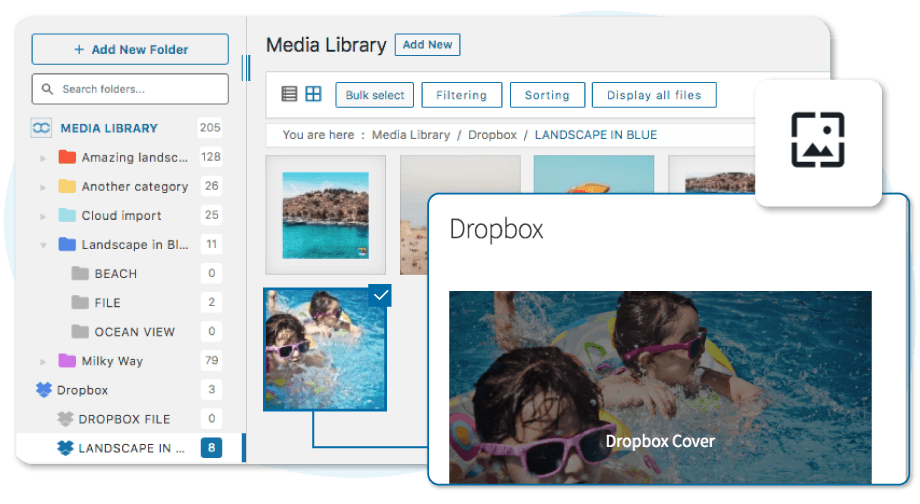Click in the Search folders field
This screenshot has width=920, height=504.
(130, 89)
